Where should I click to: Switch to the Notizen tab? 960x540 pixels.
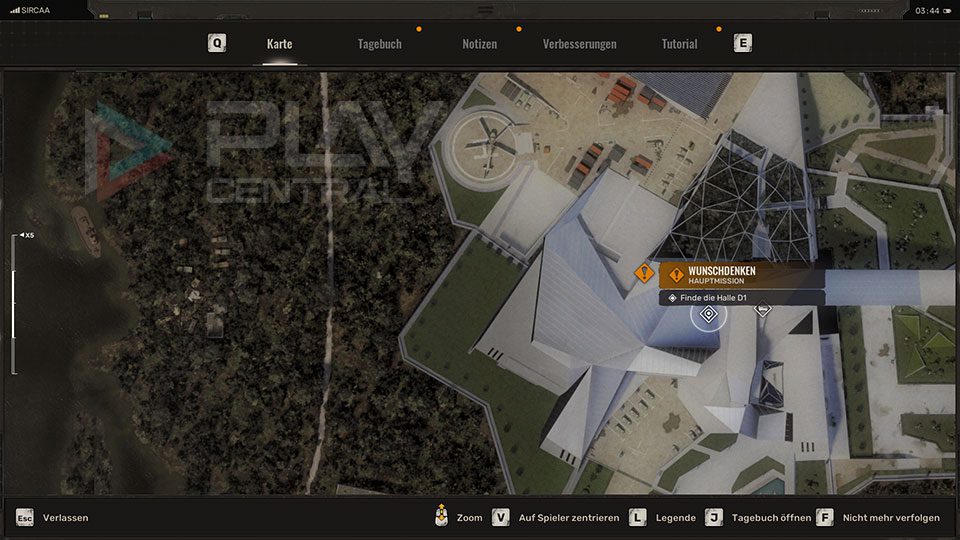point(479,44)
